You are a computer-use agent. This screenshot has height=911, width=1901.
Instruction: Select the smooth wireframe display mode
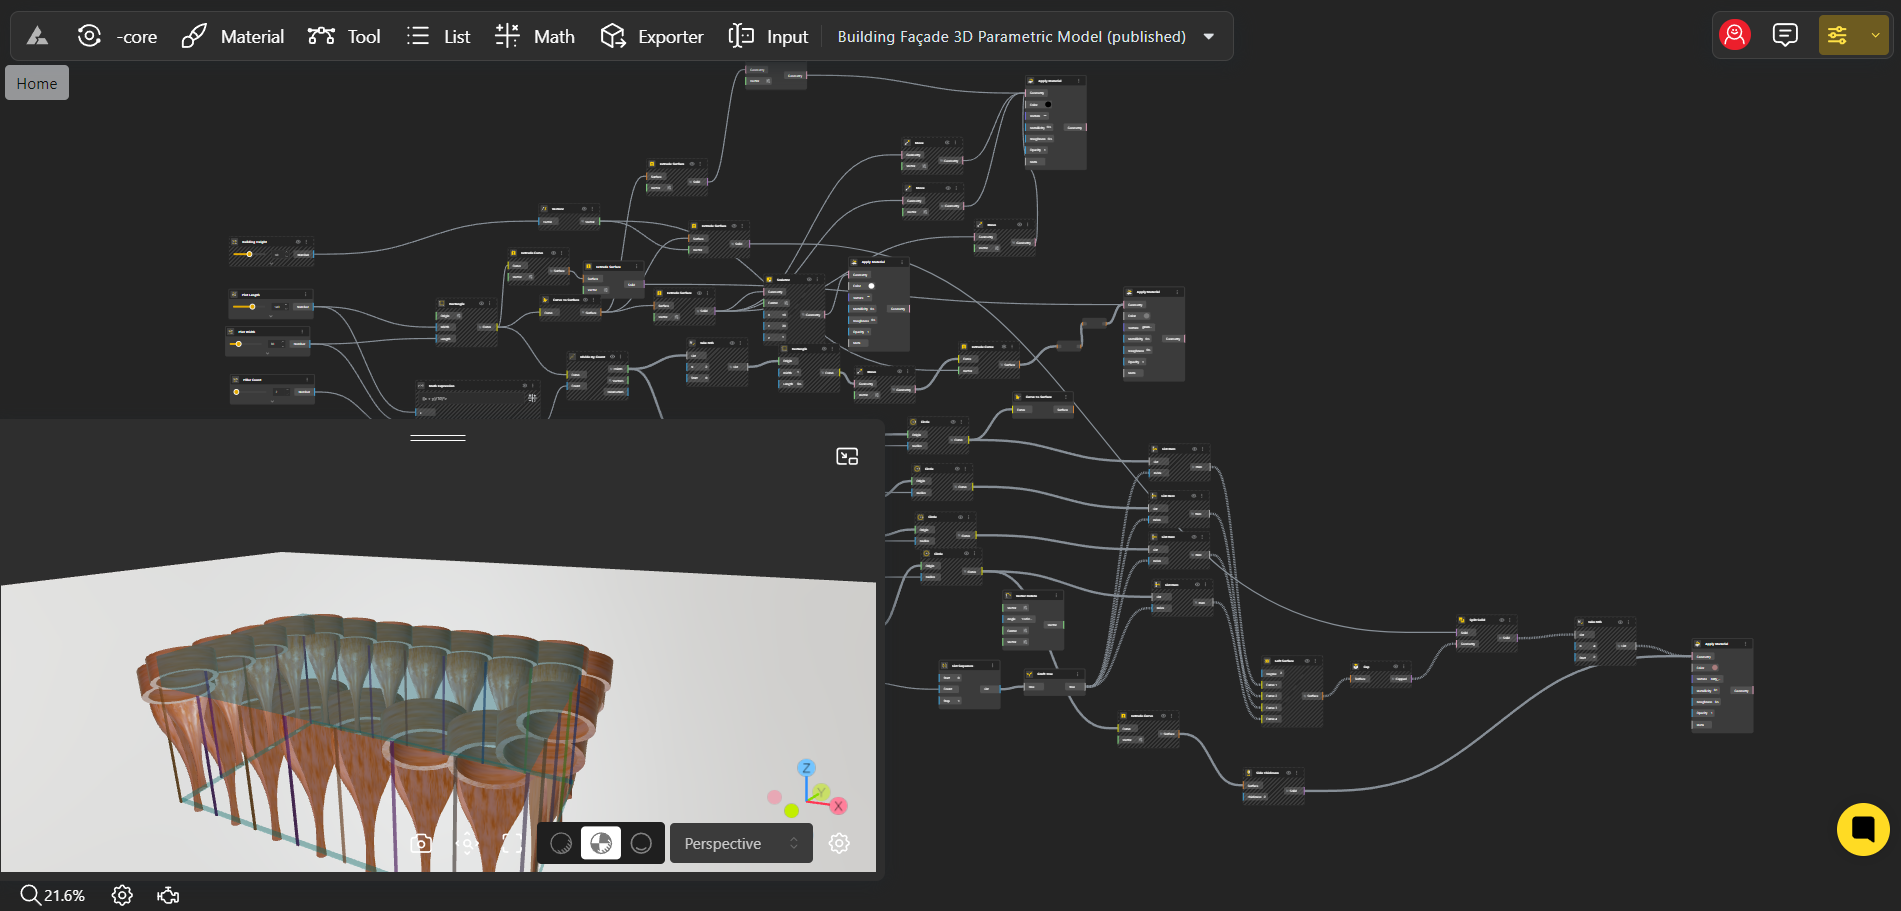641,844
